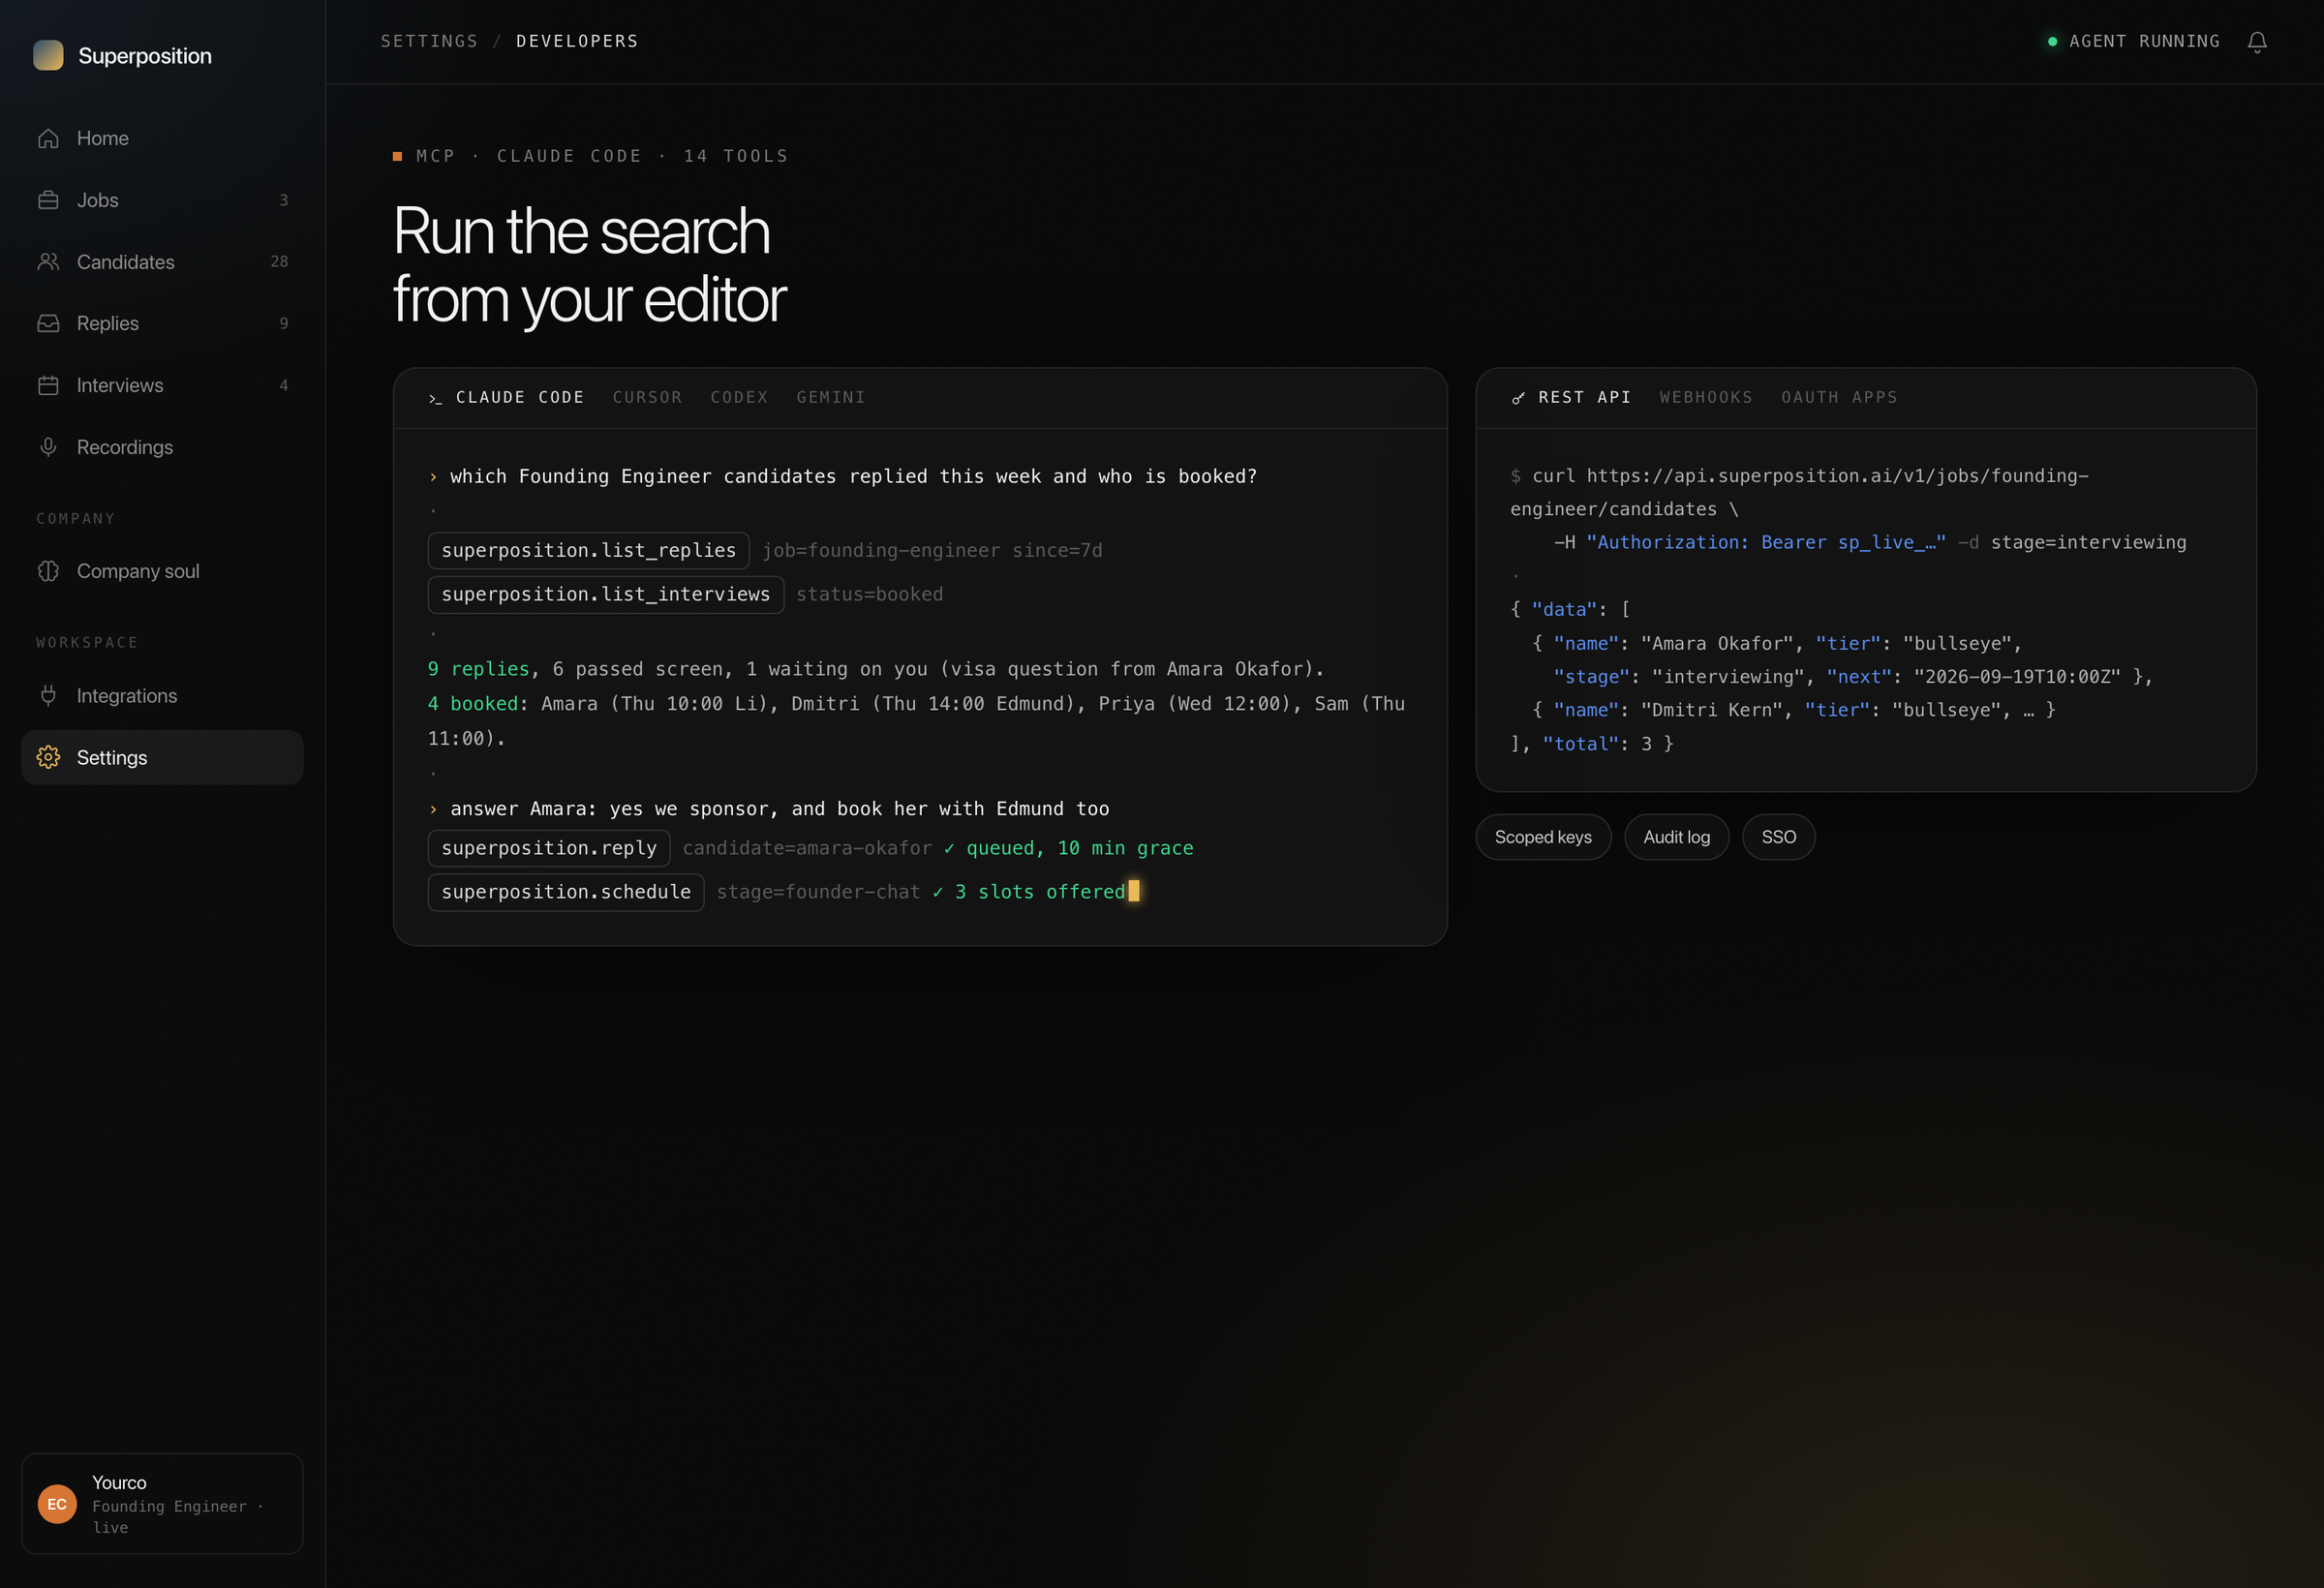Image resolution: width=2324 pixels, height=1588 pixels.
Task: Open the OAuth Apps tab
Action: pyautogui.click(x=1839, y=397)
